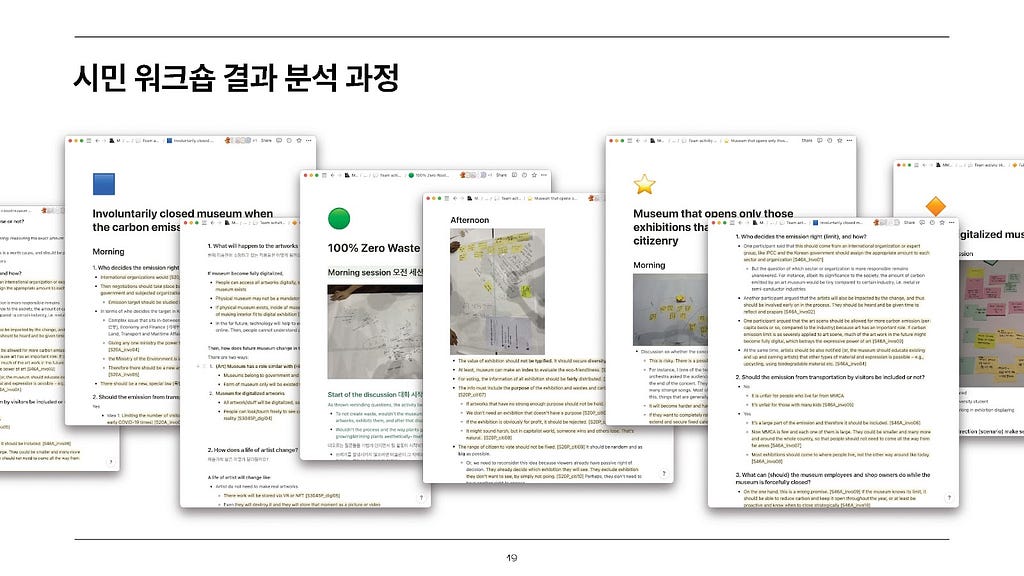Click orange diamond icon of digitalized museum page
This screenshot has height=576, width=1024.
pyautogui.click(x=936, y=206)
